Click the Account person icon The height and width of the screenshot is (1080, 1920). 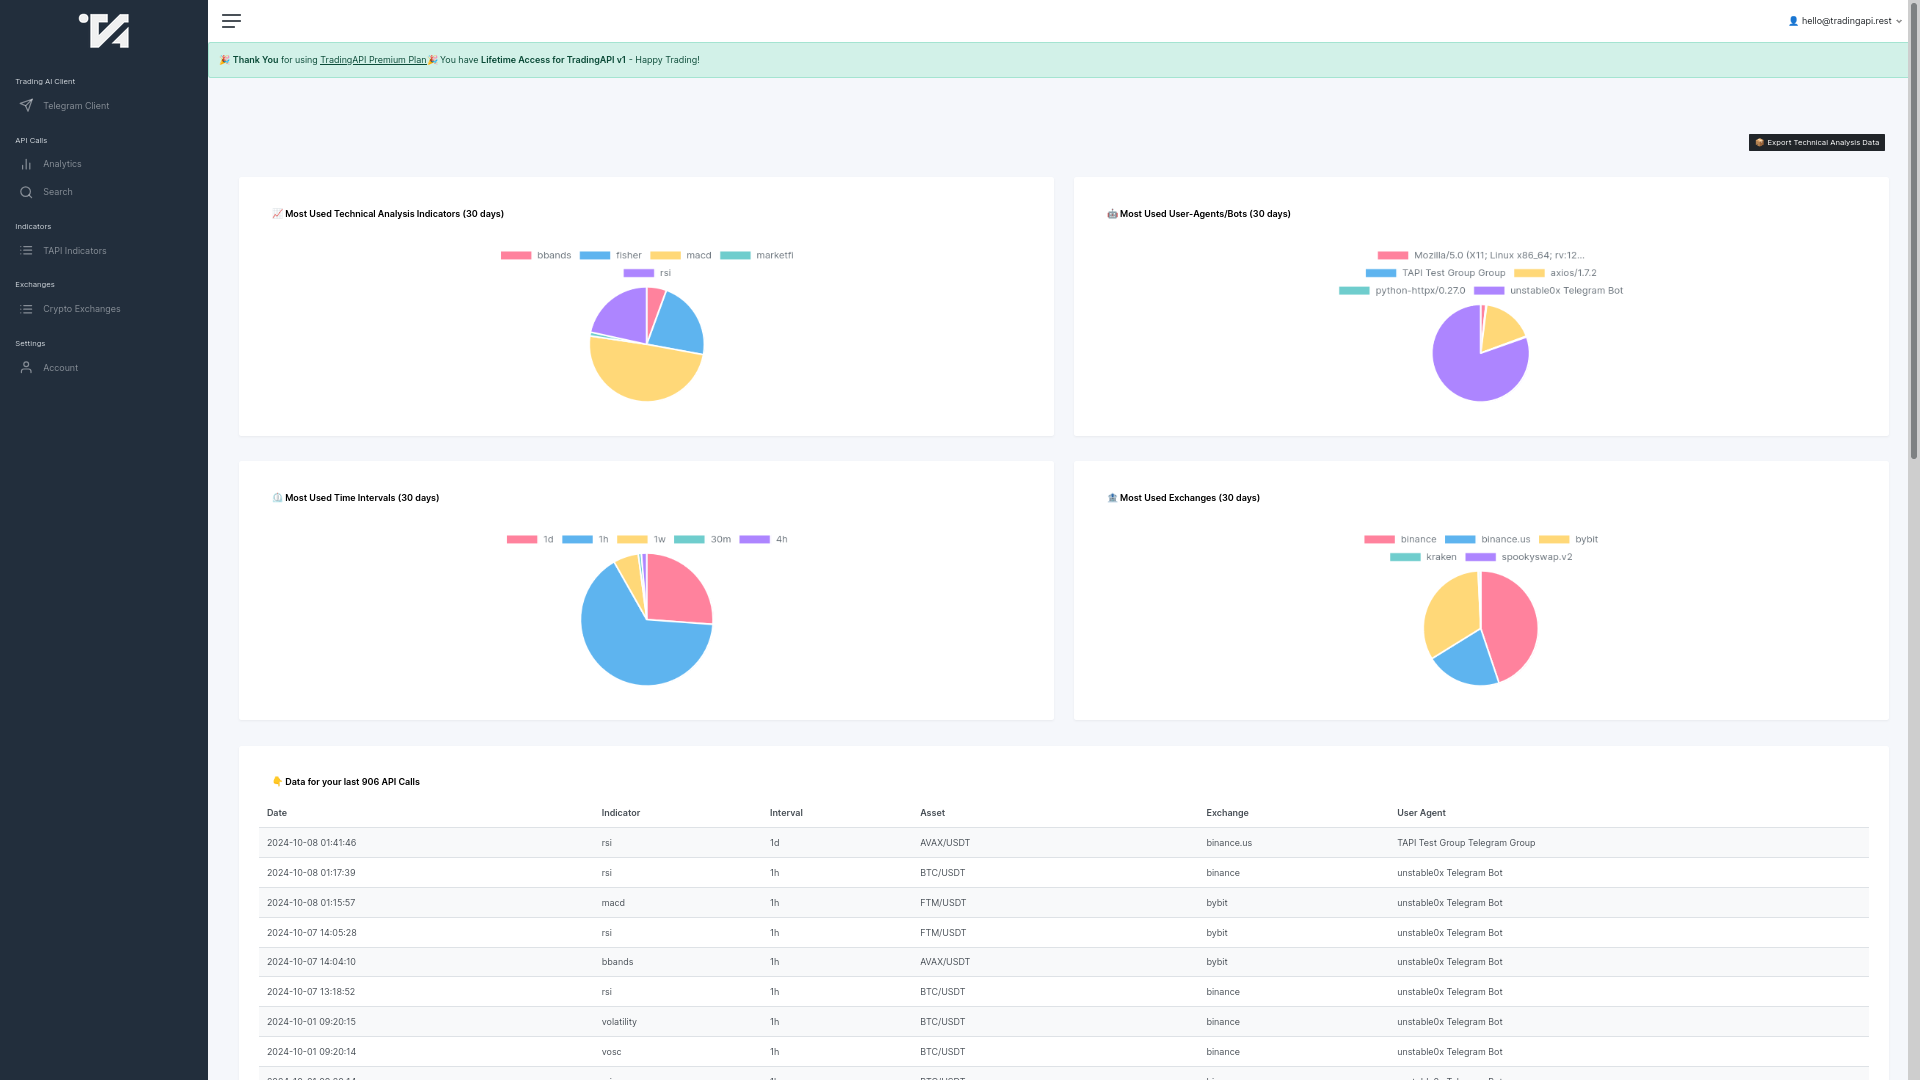pos(26,368)
